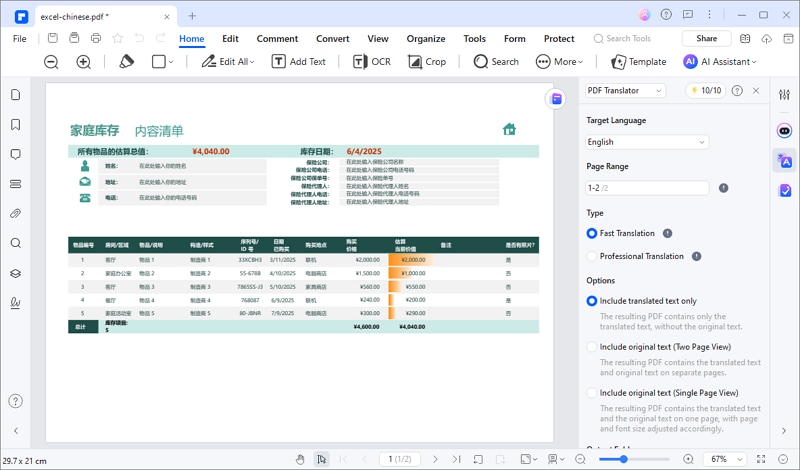Open the Target Language English dropdown
Screen dimensions: 800x470
(x=647, y=142)
